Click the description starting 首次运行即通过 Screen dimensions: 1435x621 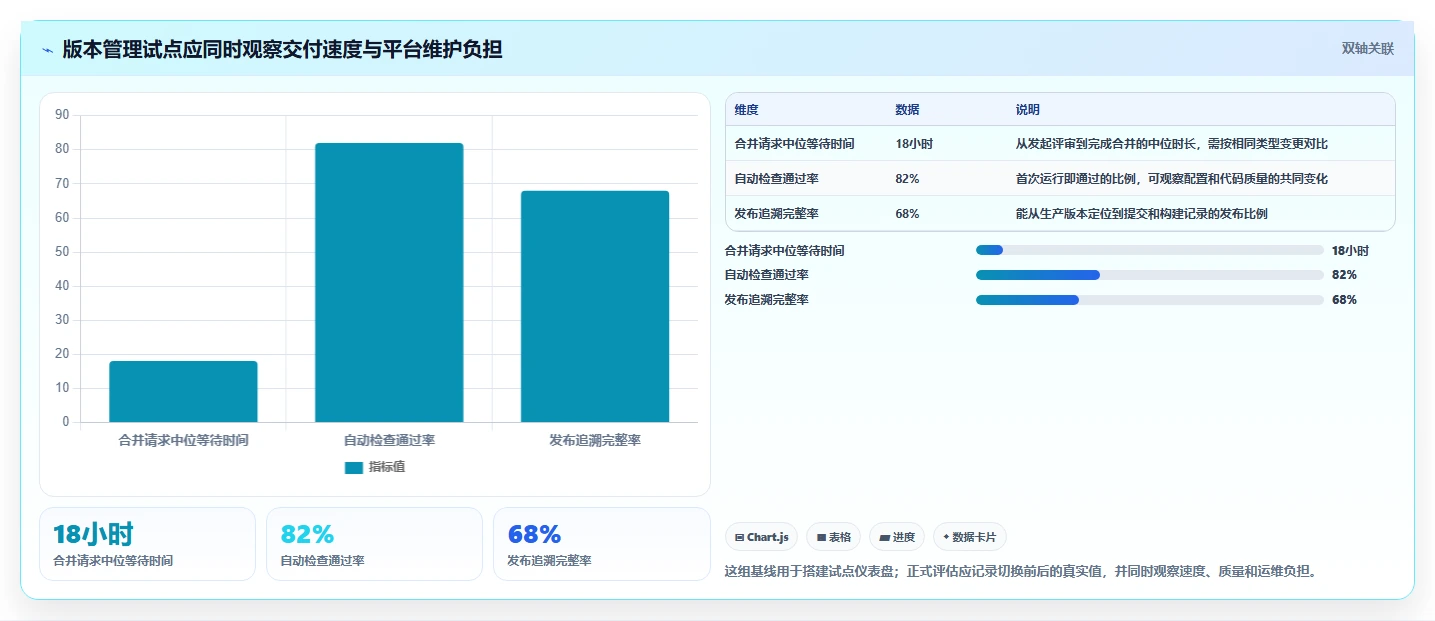(x=1171, y=179)
